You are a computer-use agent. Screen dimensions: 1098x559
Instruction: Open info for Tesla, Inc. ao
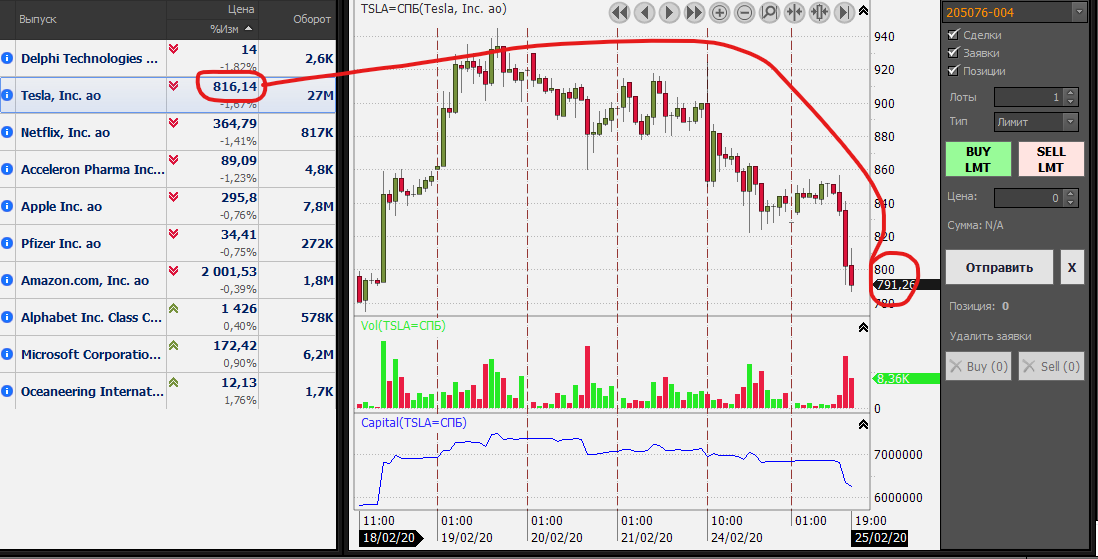click(x=8, y=96)
